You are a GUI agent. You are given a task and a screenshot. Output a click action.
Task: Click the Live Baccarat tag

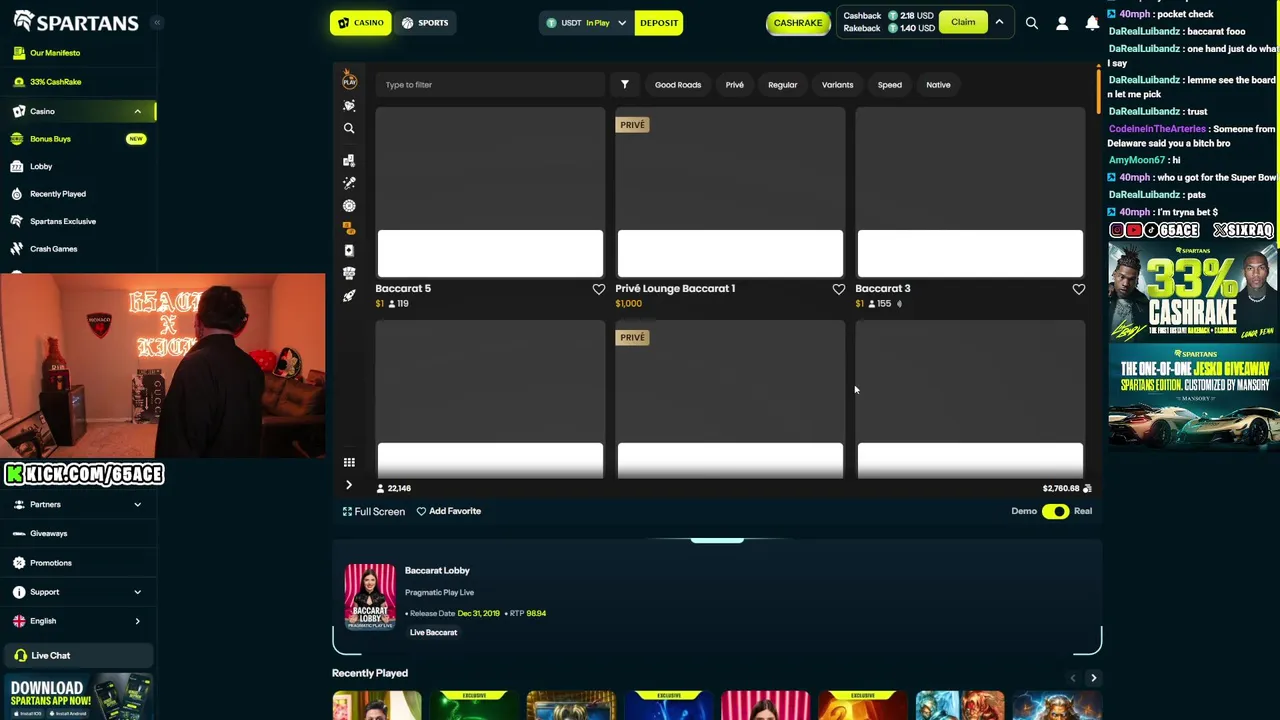point(433,632)
